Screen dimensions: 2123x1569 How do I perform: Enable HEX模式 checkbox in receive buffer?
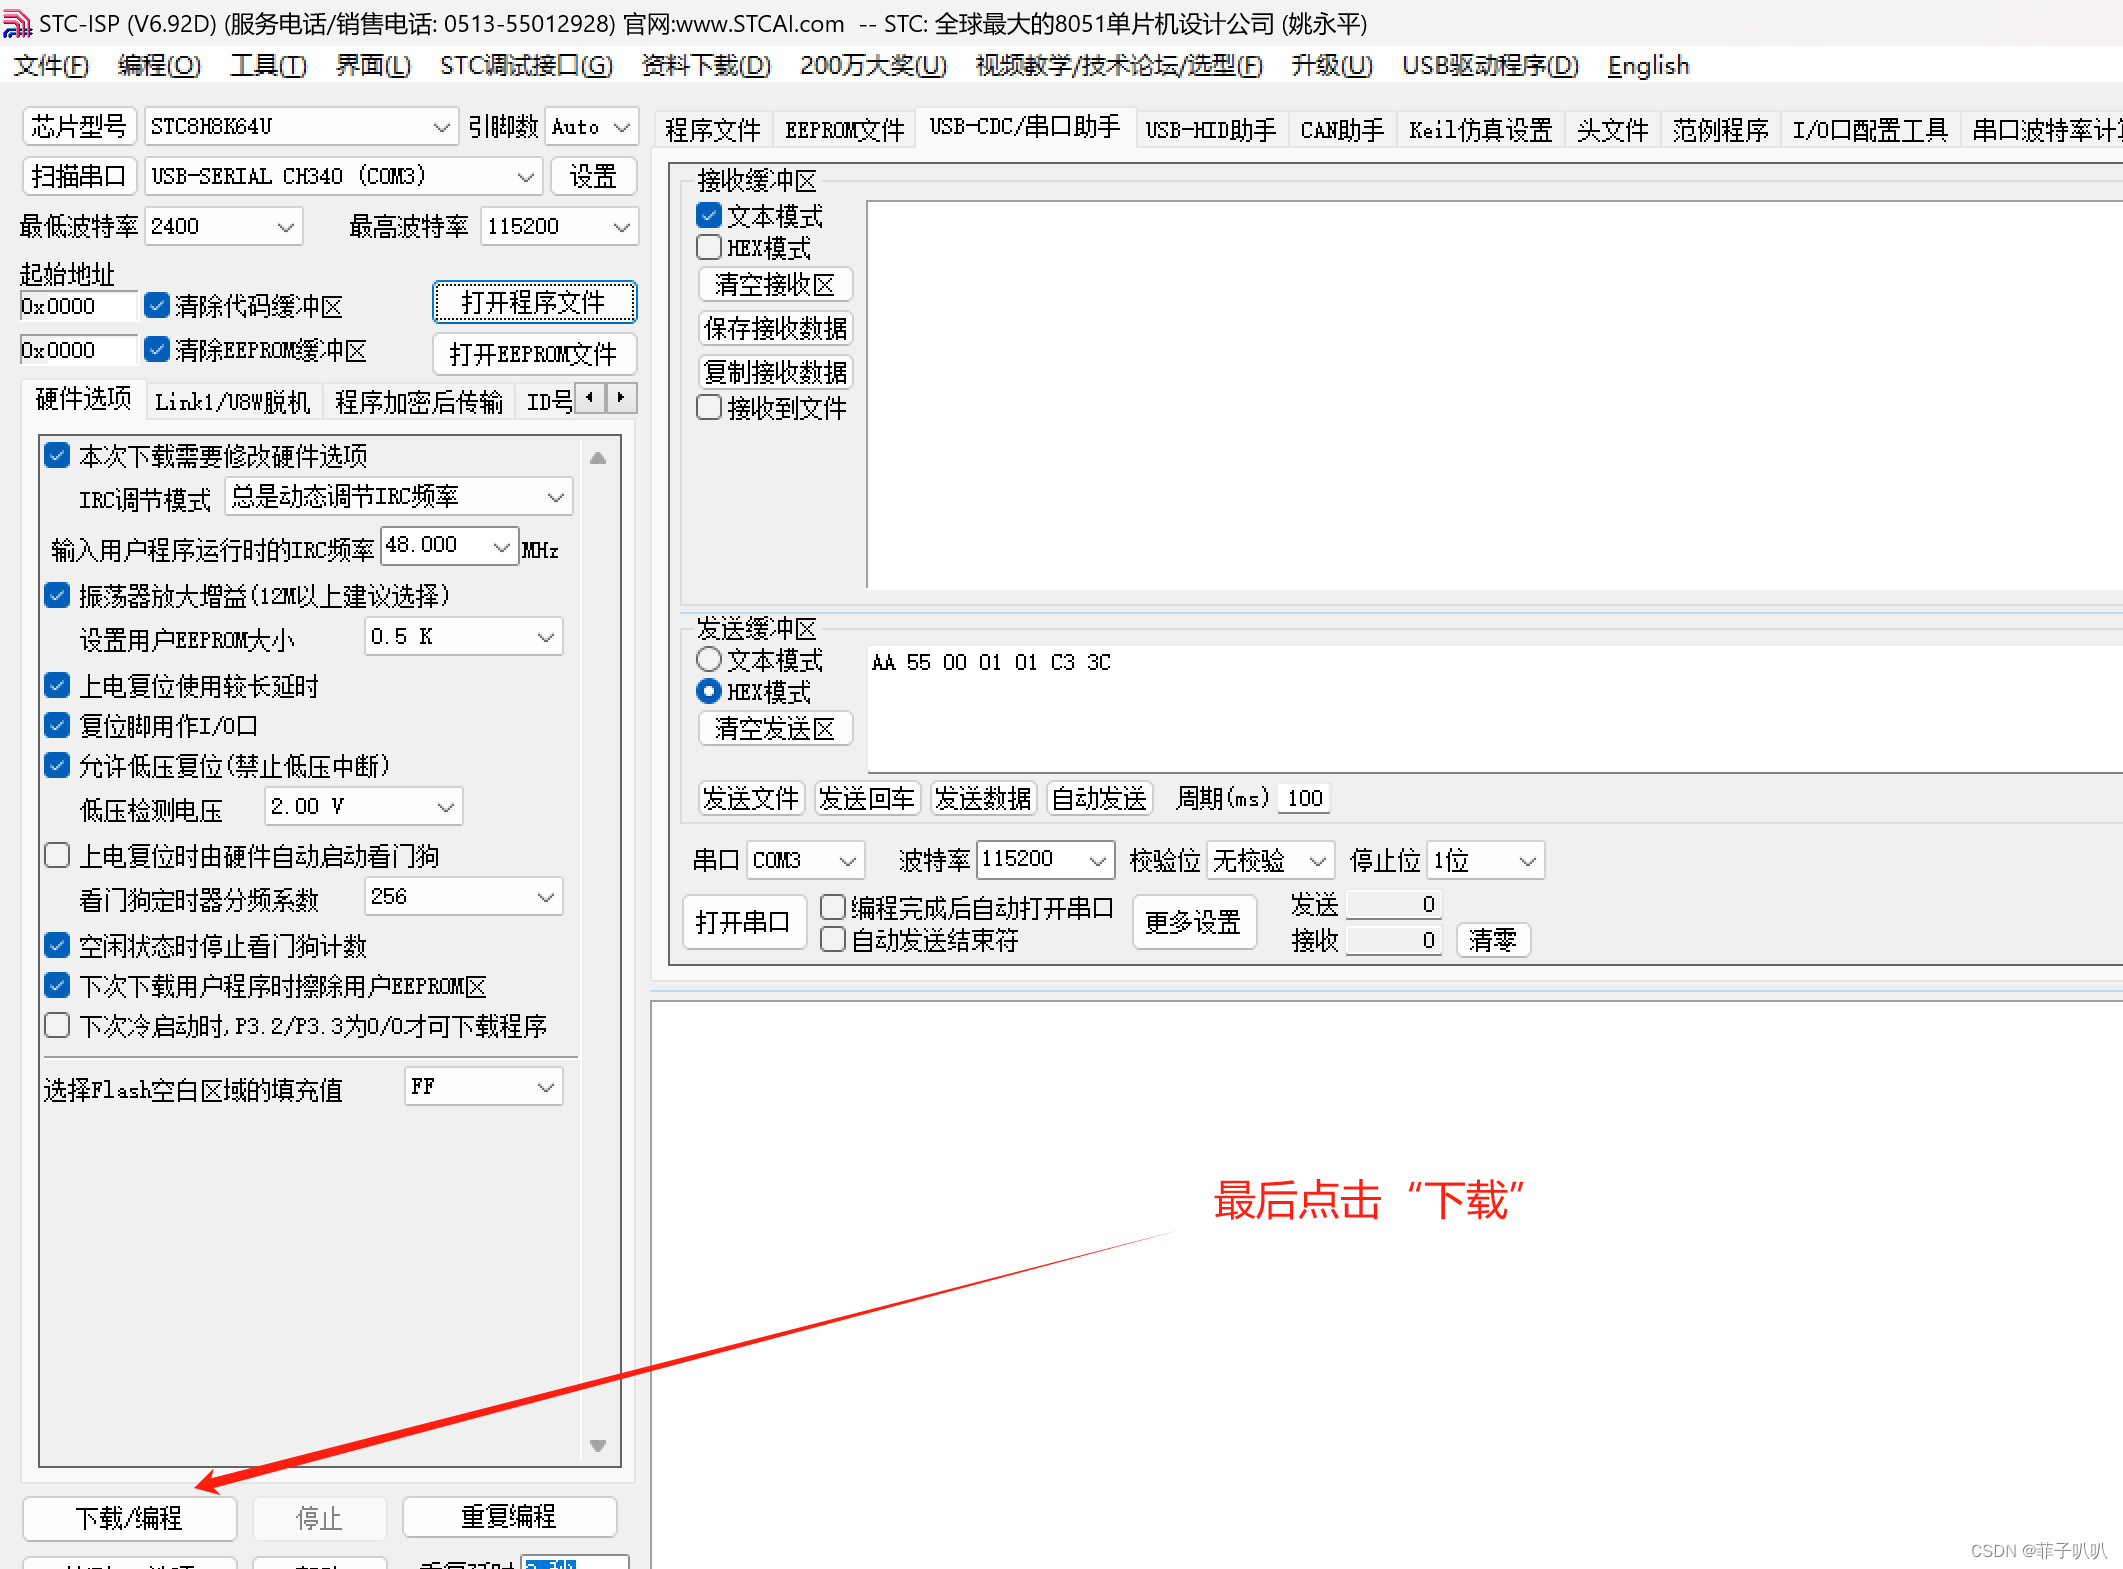709,247
